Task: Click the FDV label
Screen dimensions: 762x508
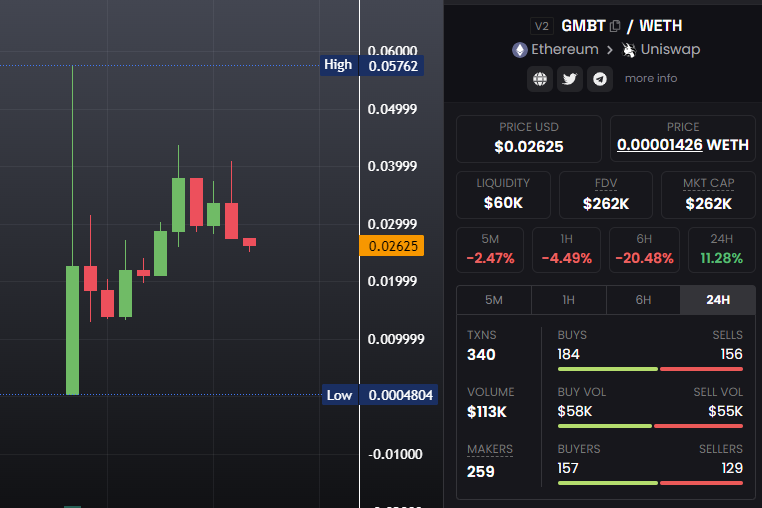Action: [606, 183]
